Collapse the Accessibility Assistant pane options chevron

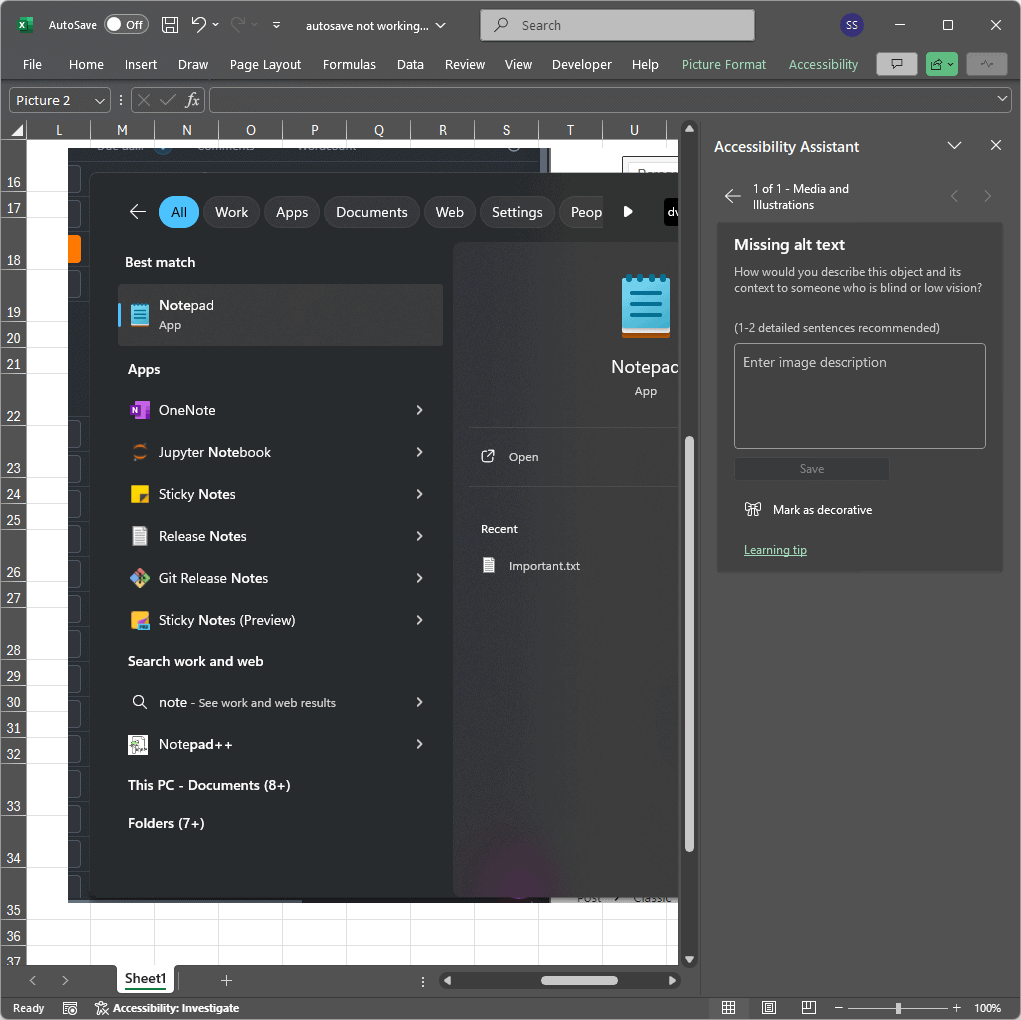click(954, 145)
